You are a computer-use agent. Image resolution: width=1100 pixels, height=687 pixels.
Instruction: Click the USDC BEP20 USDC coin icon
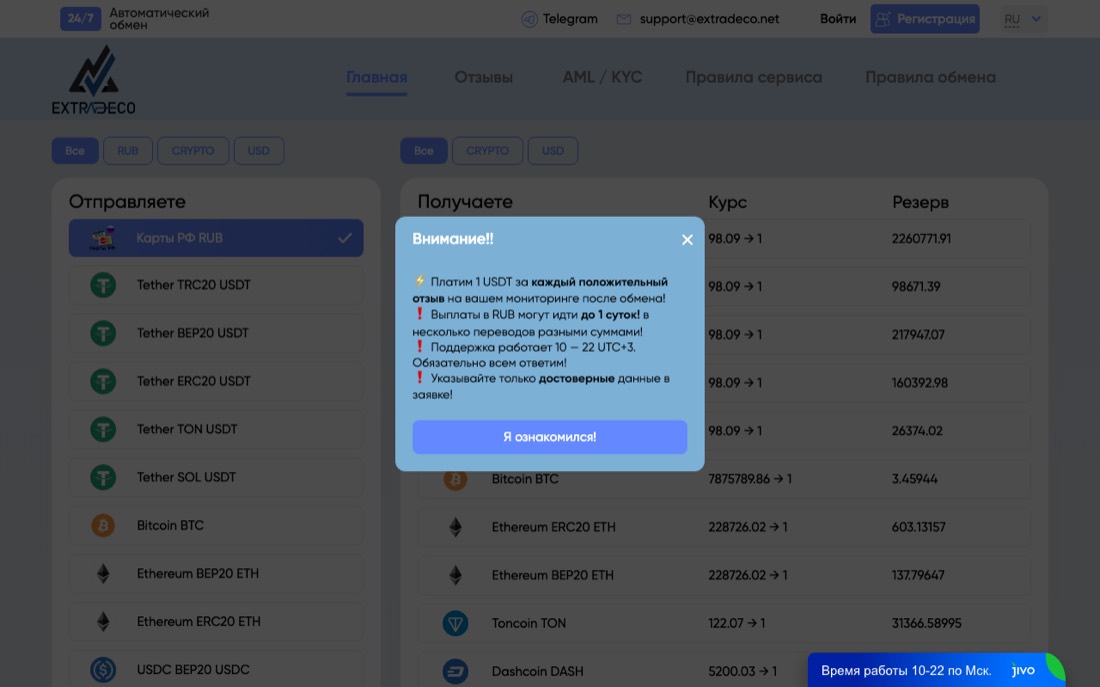(103, 669)
